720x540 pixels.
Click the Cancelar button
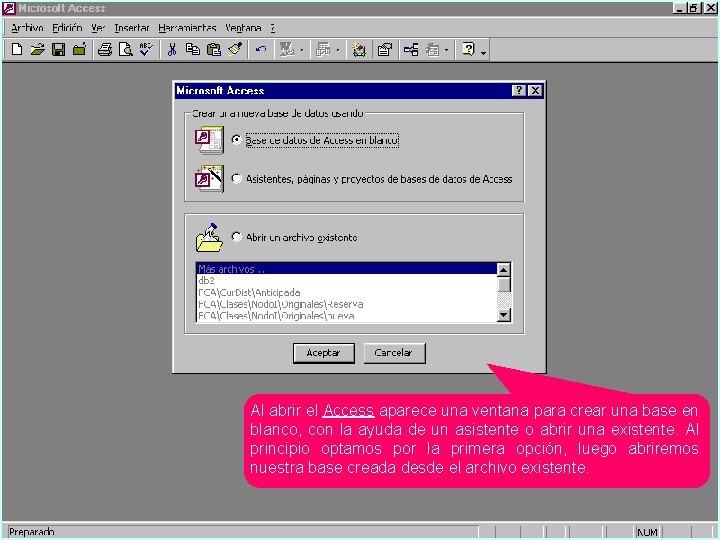(394, 353)
